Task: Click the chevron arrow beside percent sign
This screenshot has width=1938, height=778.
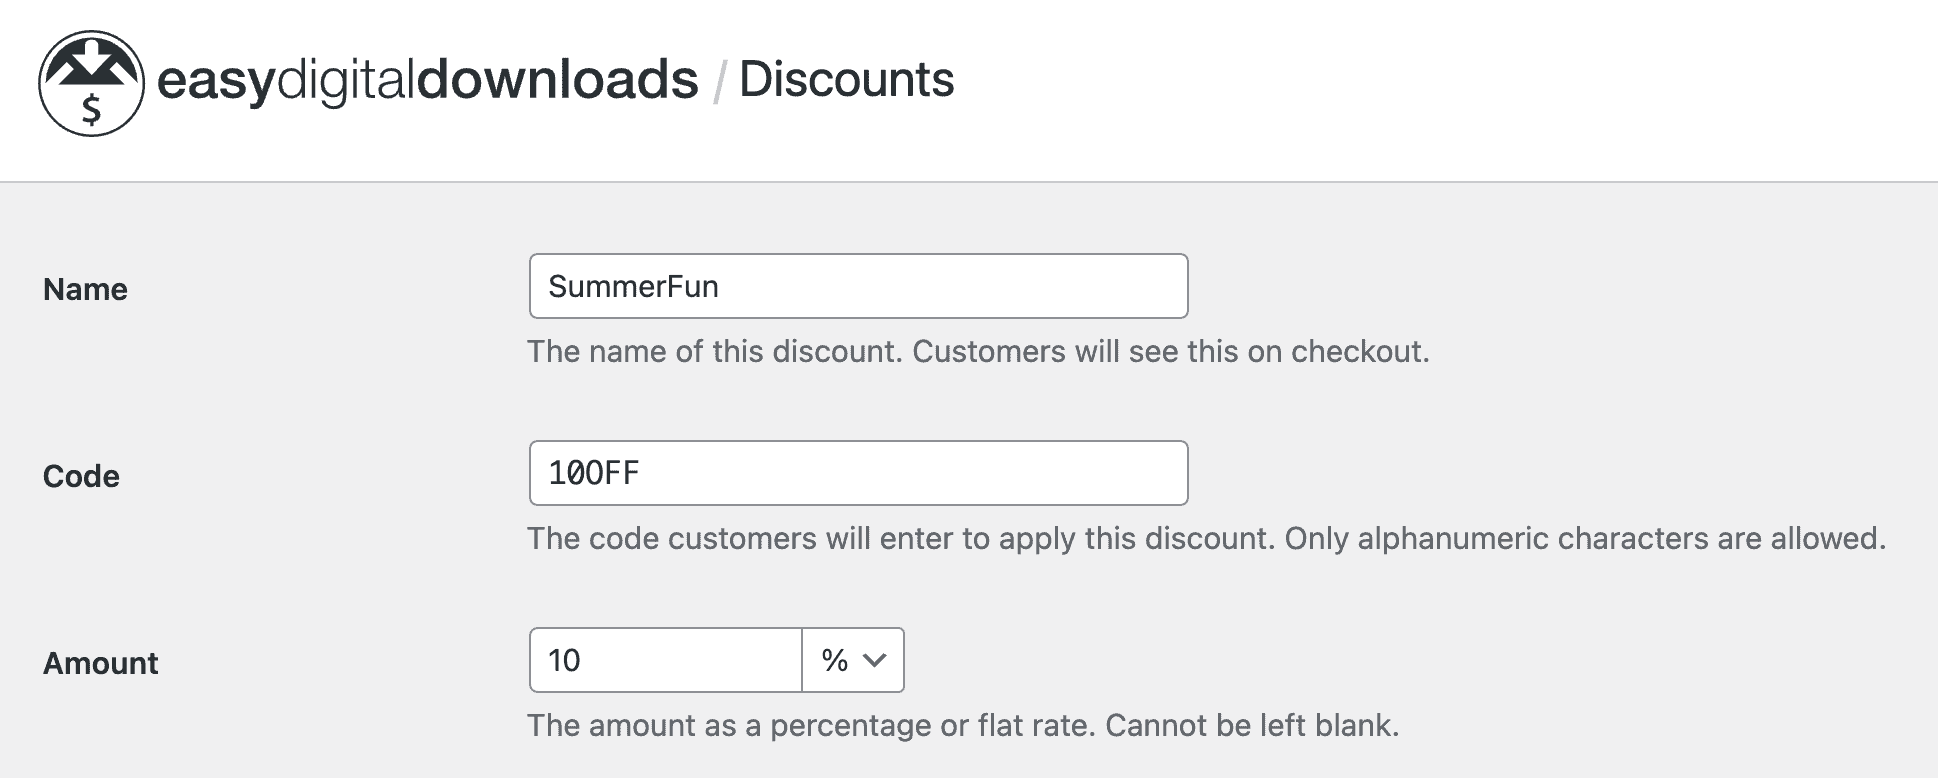Action: 875,660
